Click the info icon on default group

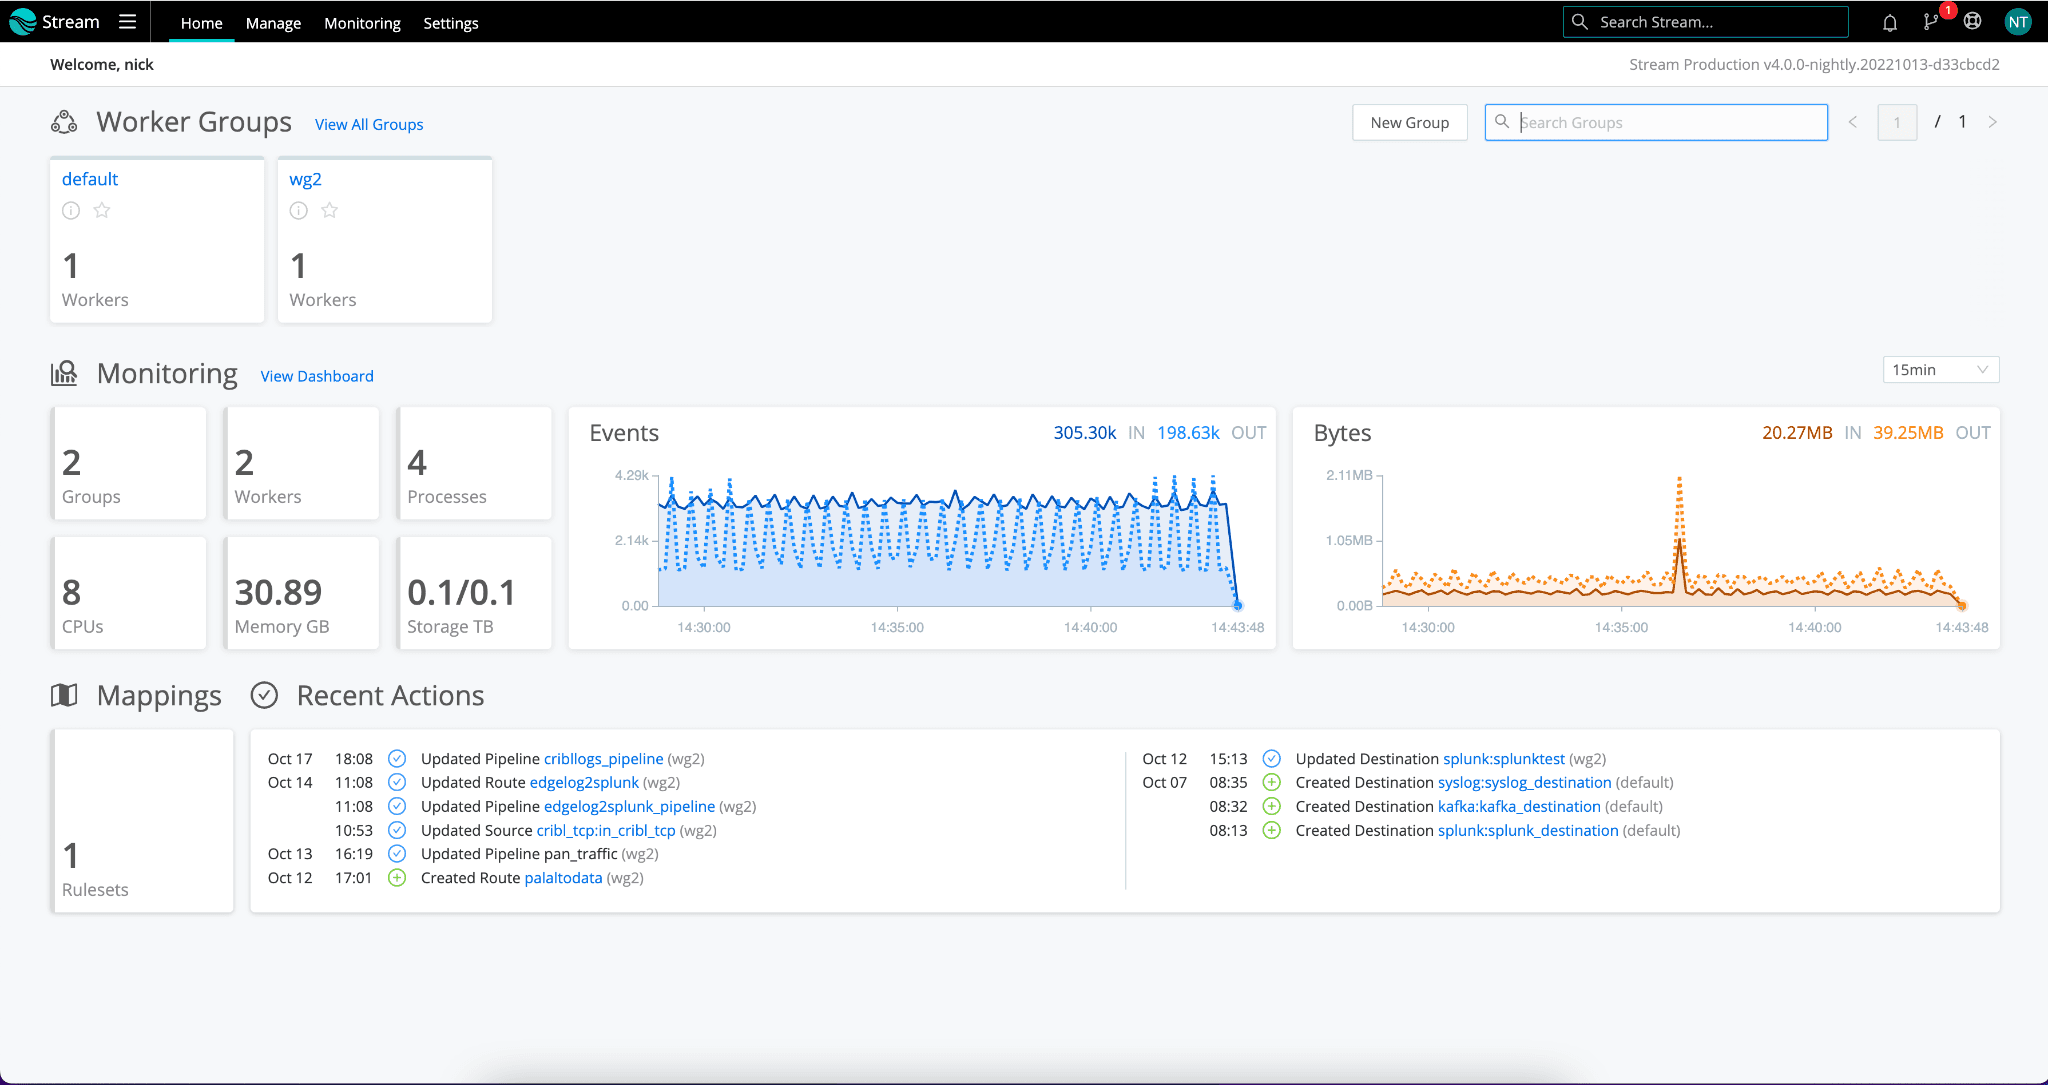click(71, 210)
